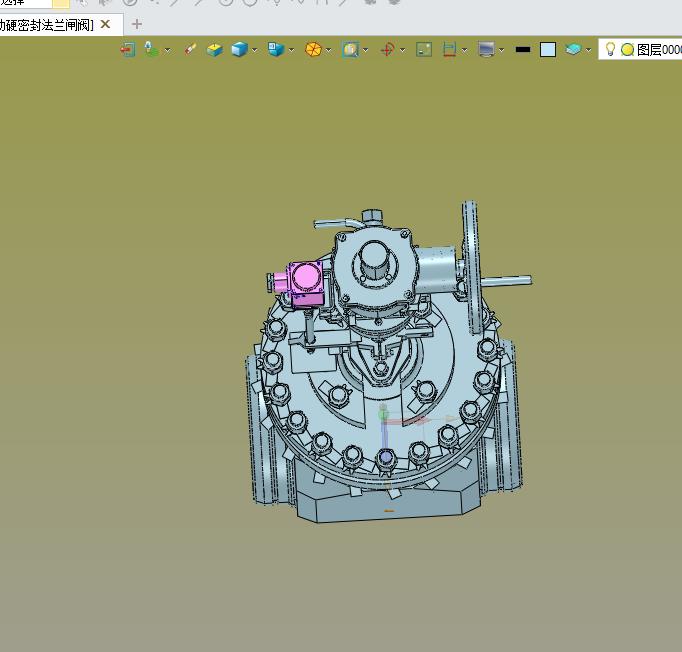Click the exit/return icon with red arrow

(x=128, y=50)
